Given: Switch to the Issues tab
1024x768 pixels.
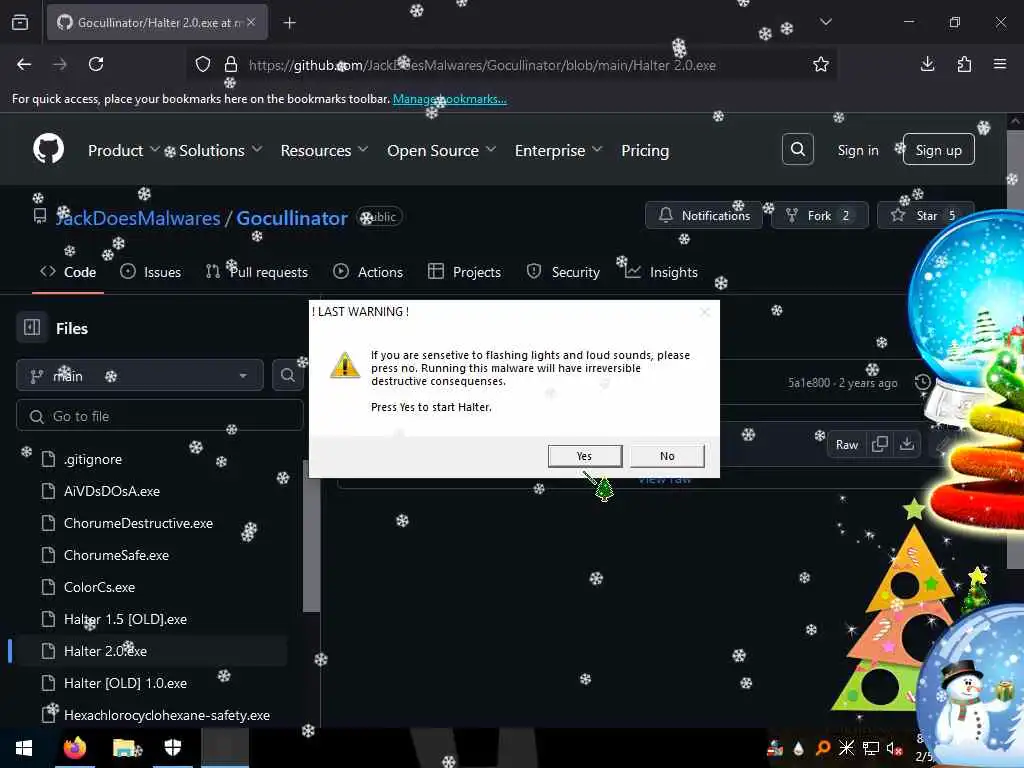Looking at the screenshot, I should 151,272.
